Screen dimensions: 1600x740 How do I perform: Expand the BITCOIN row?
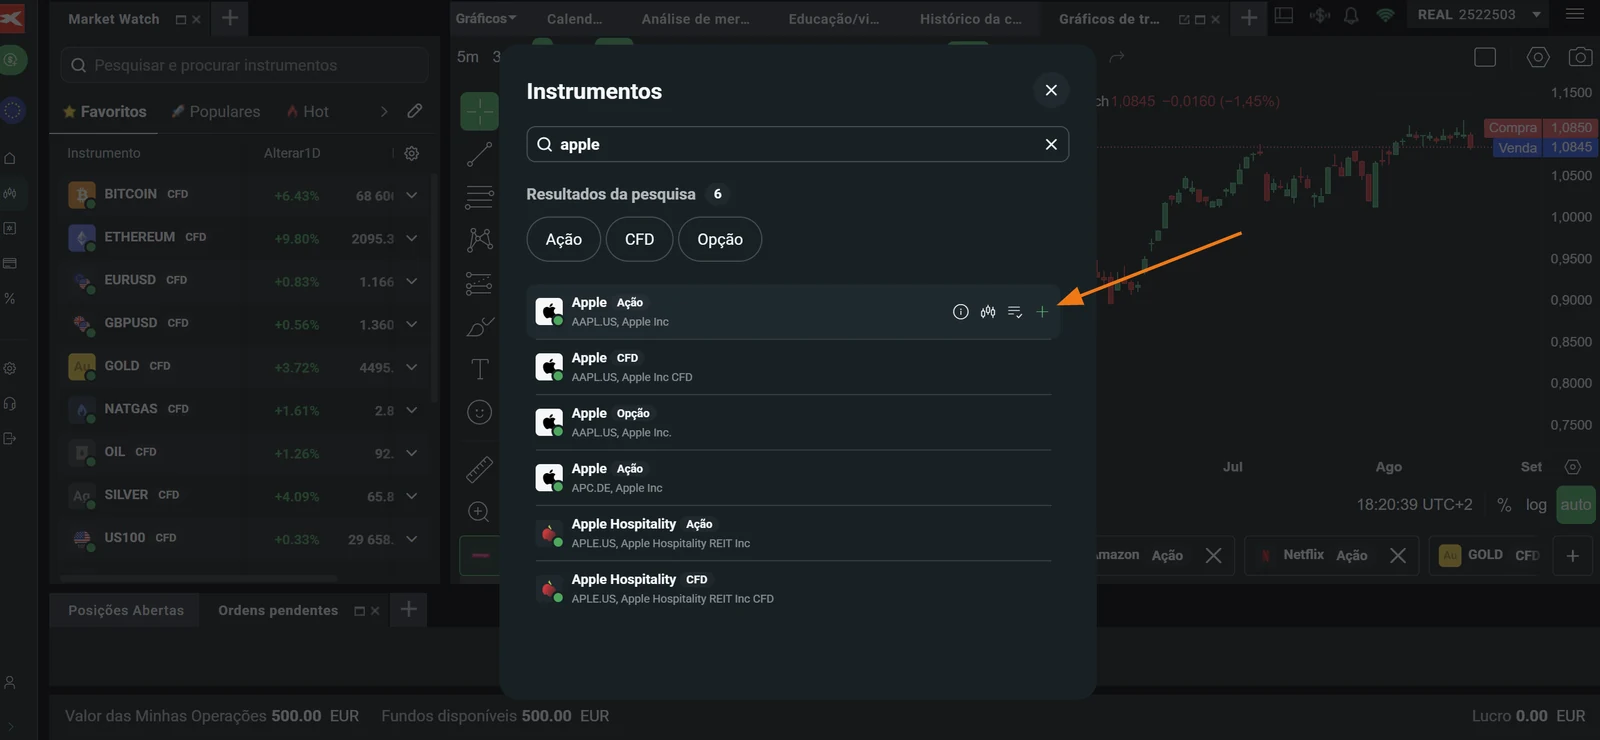411,195
